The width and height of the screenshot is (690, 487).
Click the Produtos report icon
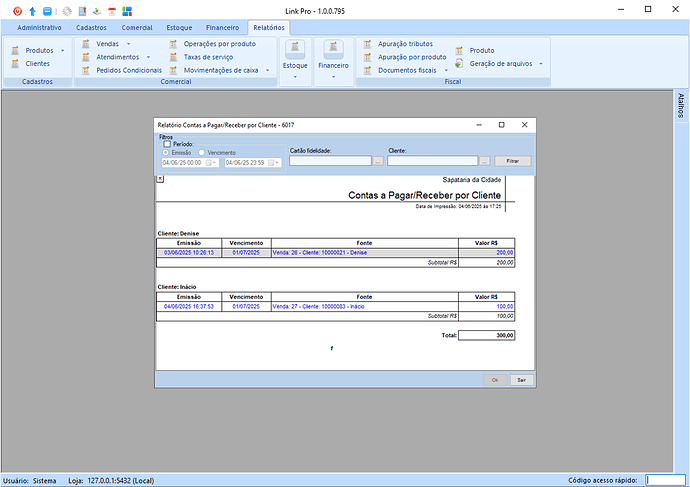17,50
